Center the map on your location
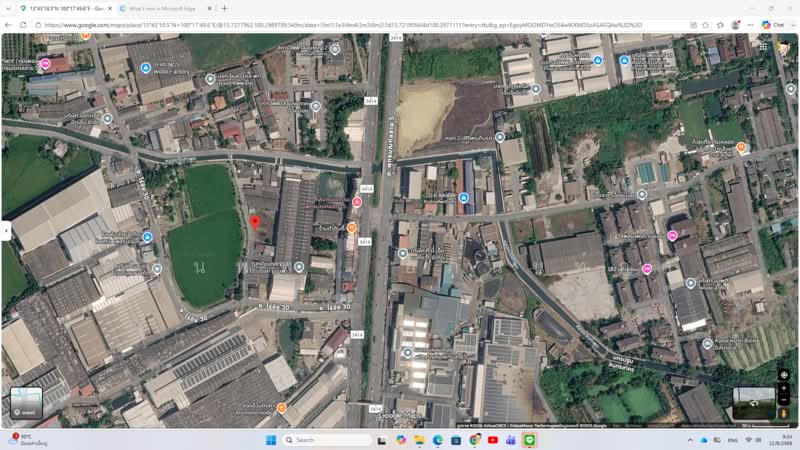This screenshot has width=800, height=450. pyautogui.click(x=784, y=375)
